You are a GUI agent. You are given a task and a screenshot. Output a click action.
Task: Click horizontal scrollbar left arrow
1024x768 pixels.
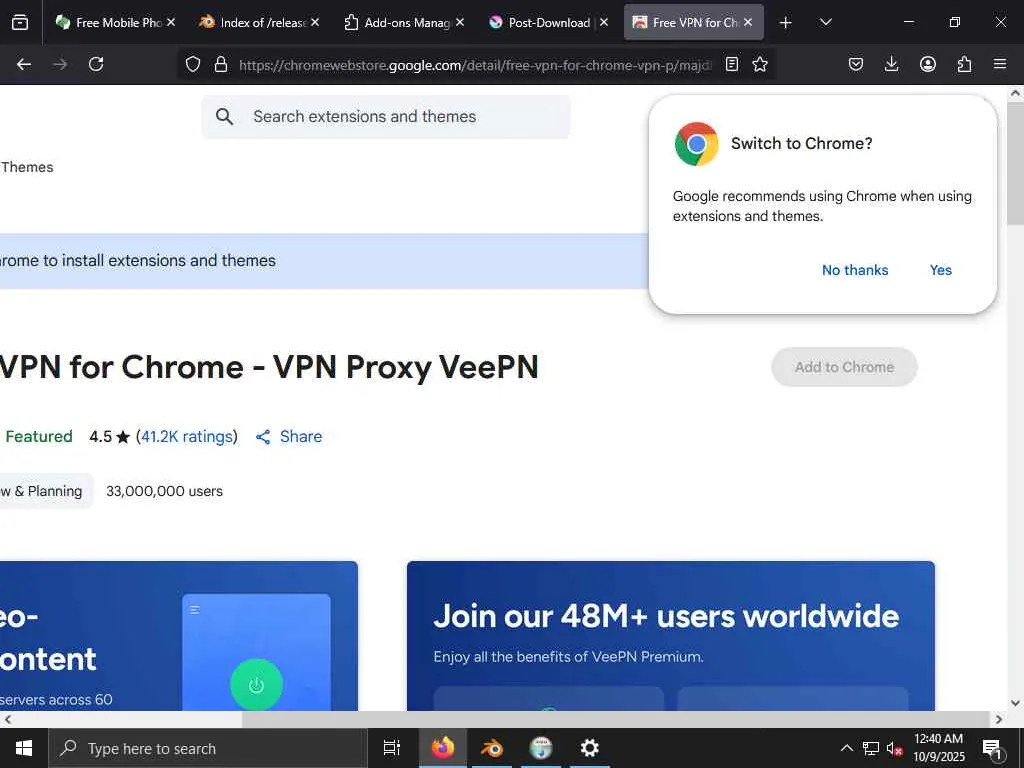(x=8, y=719)
